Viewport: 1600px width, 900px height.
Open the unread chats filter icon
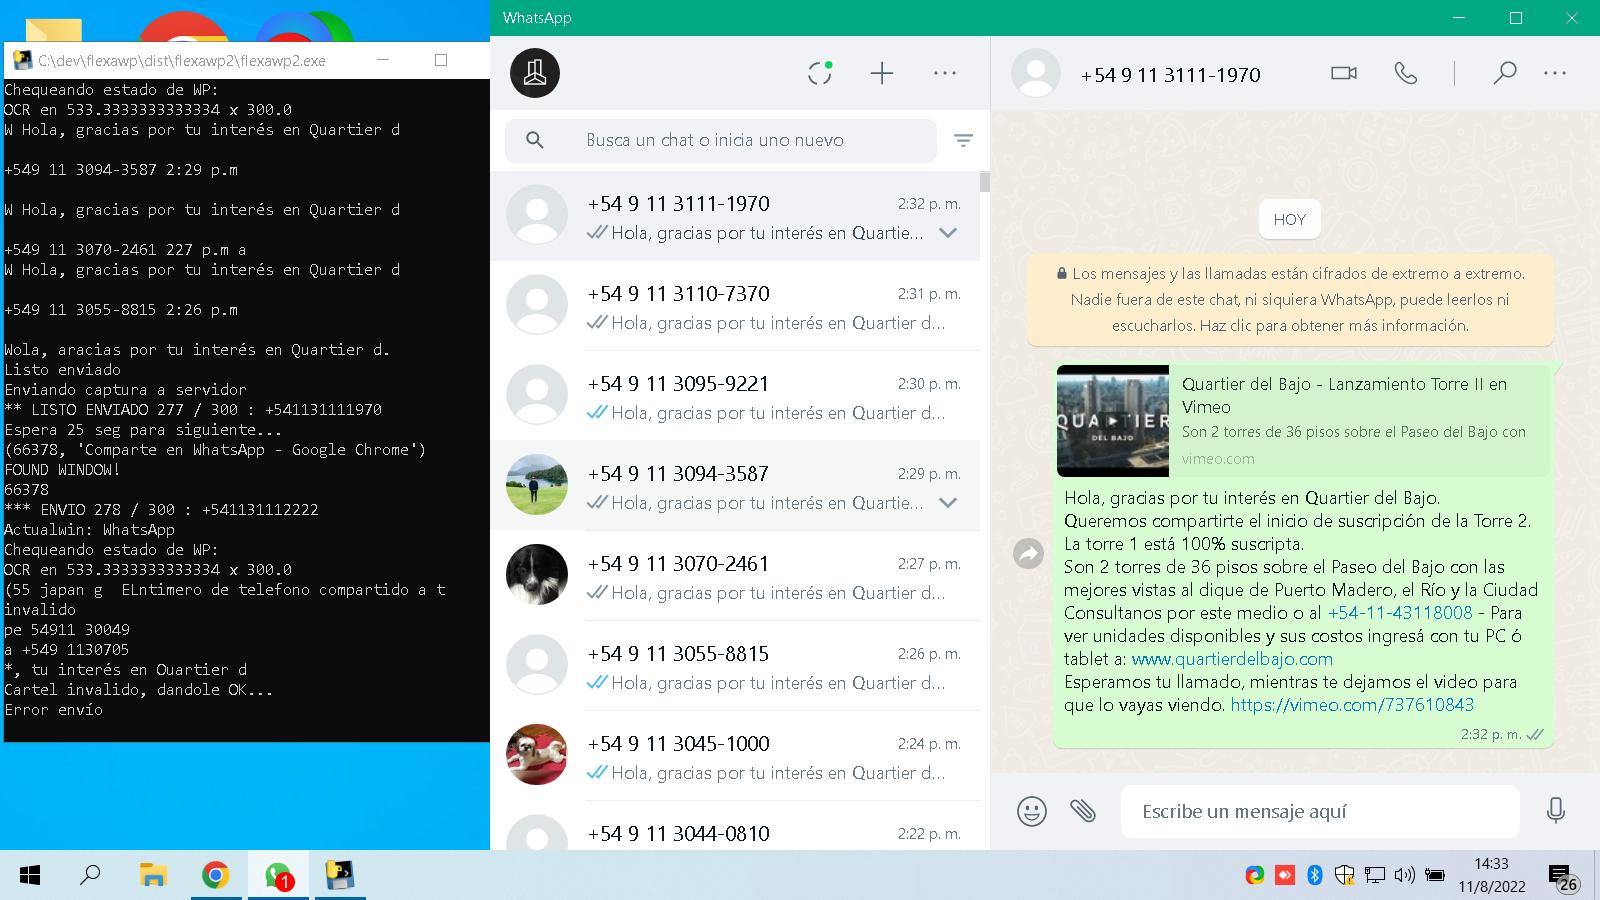point(963,141)
